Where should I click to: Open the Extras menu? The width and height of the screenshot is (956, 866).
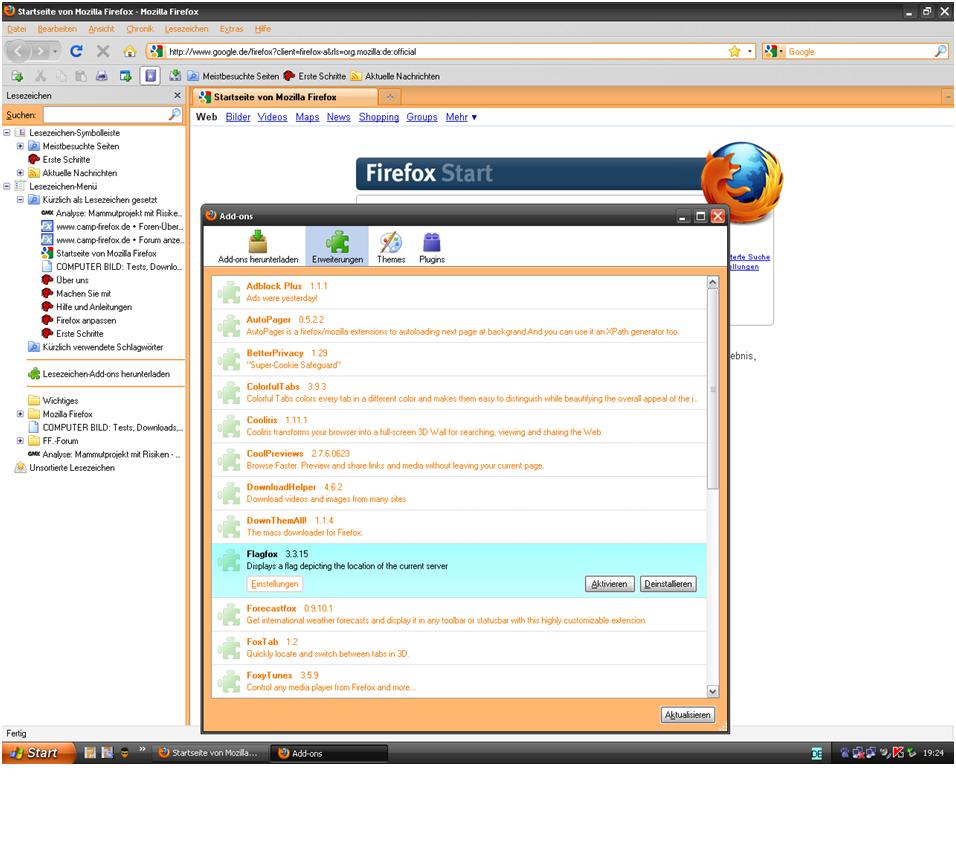tap(232, 29)
